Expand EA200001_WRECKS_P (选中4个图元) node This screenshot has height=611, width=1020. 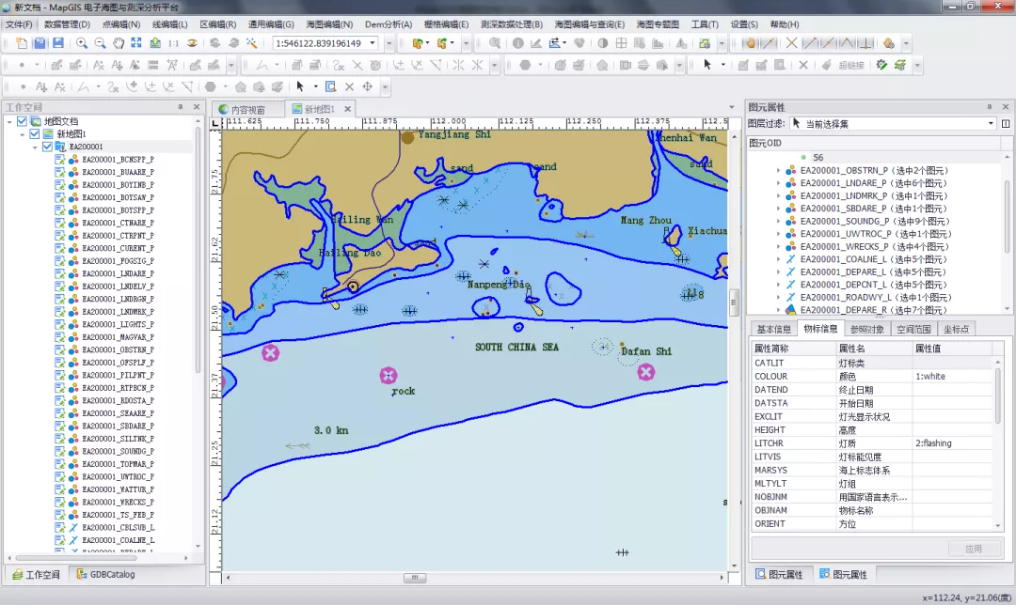[x=778, y=247]
